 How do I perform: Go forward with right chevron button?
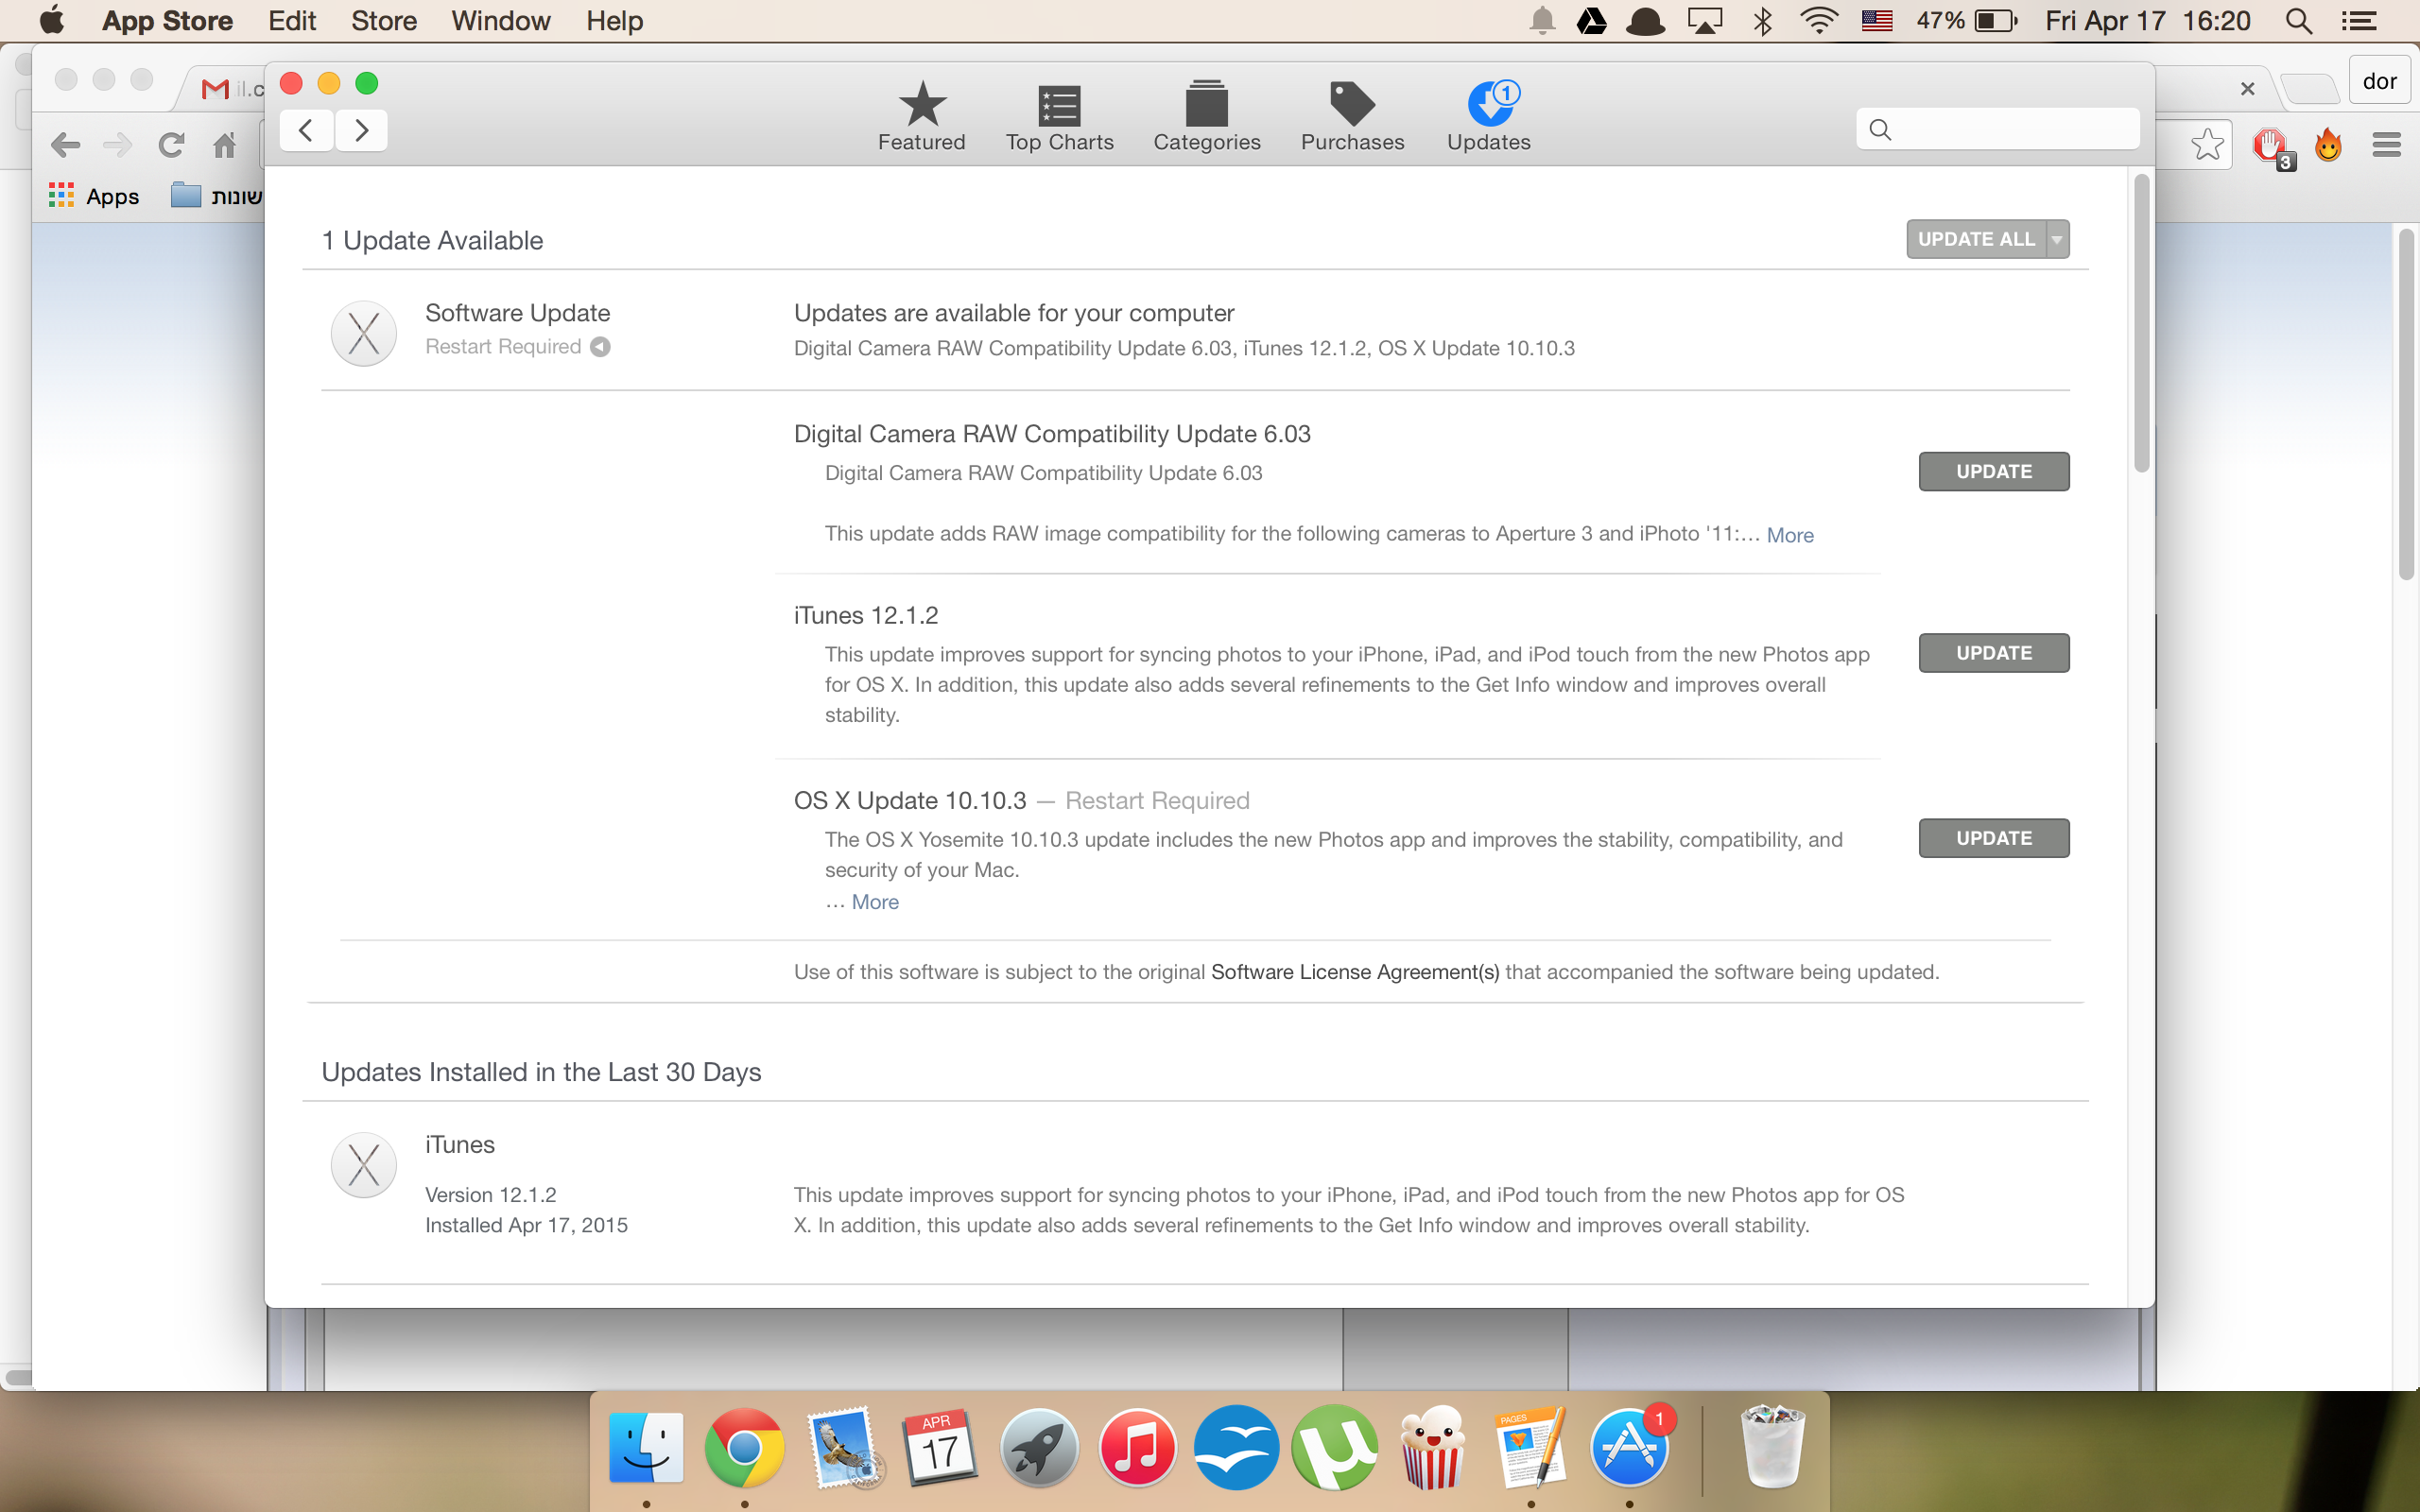(x=362, y=130)
